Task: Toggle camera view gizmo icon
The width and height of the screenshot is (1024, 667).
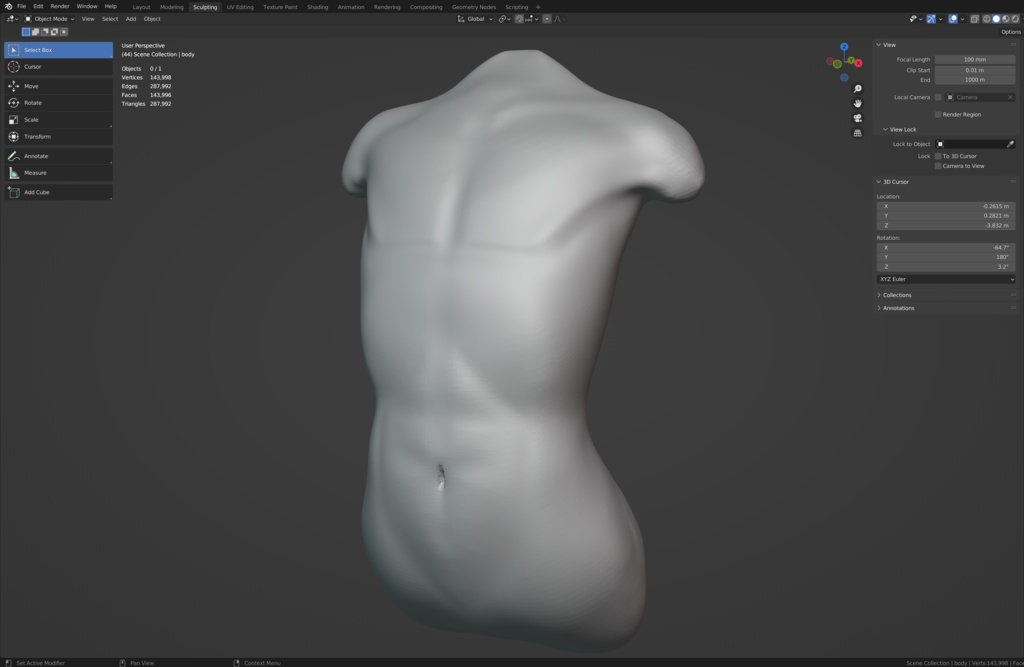Action: 857,118
